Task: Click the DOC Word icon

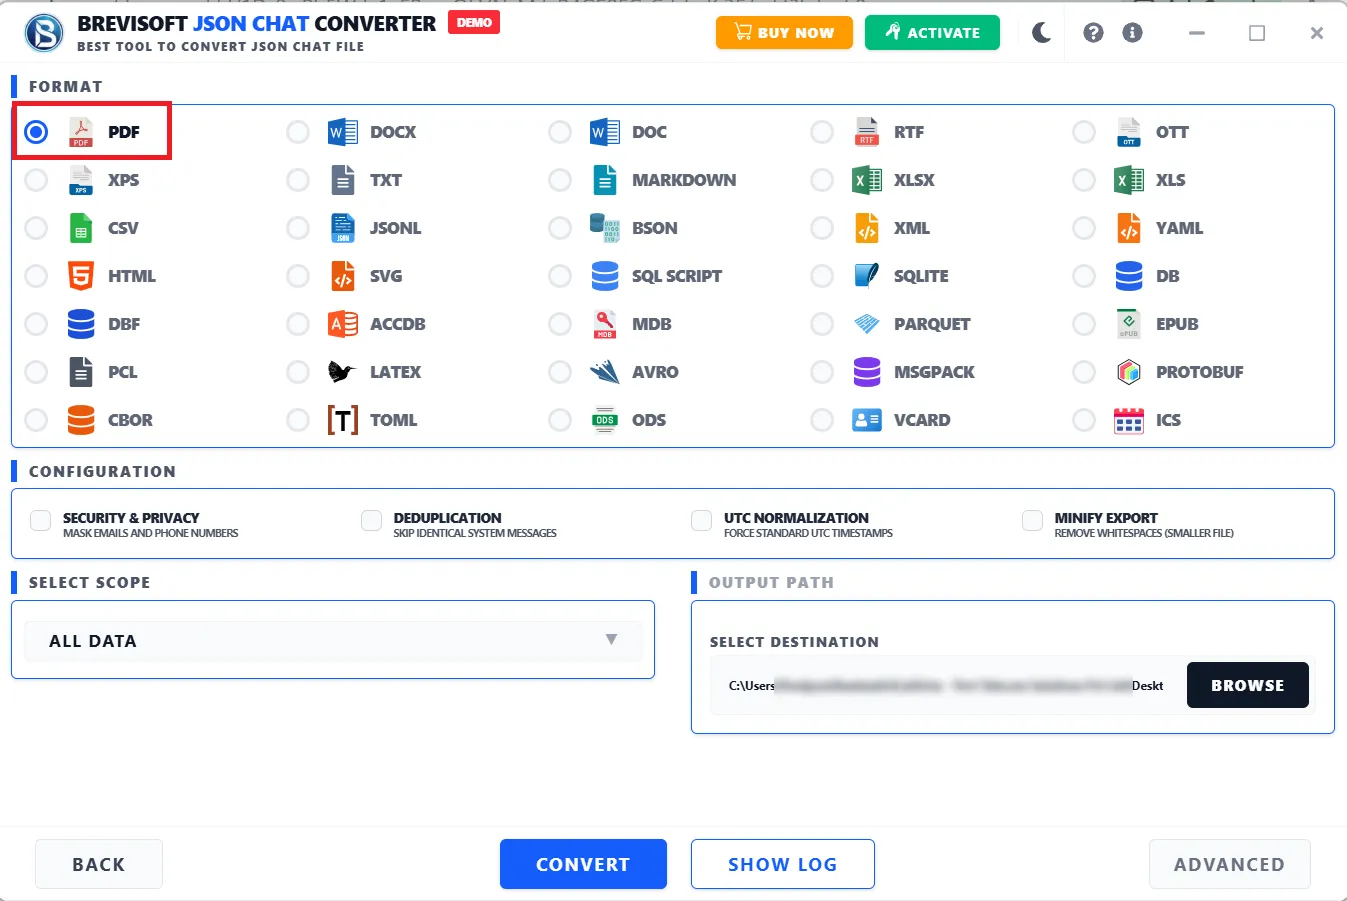Action: [x=605, y=132]
